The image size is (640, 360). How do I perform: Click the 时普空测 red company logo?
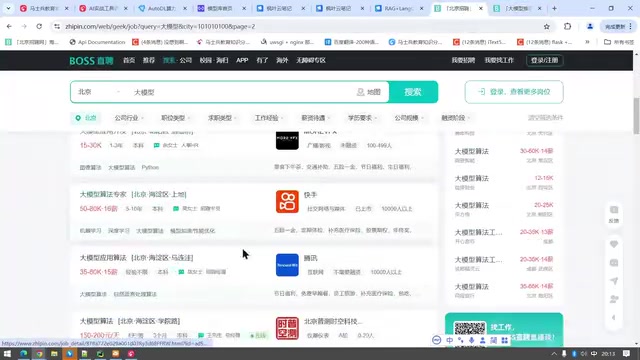(x=287, y=328)
